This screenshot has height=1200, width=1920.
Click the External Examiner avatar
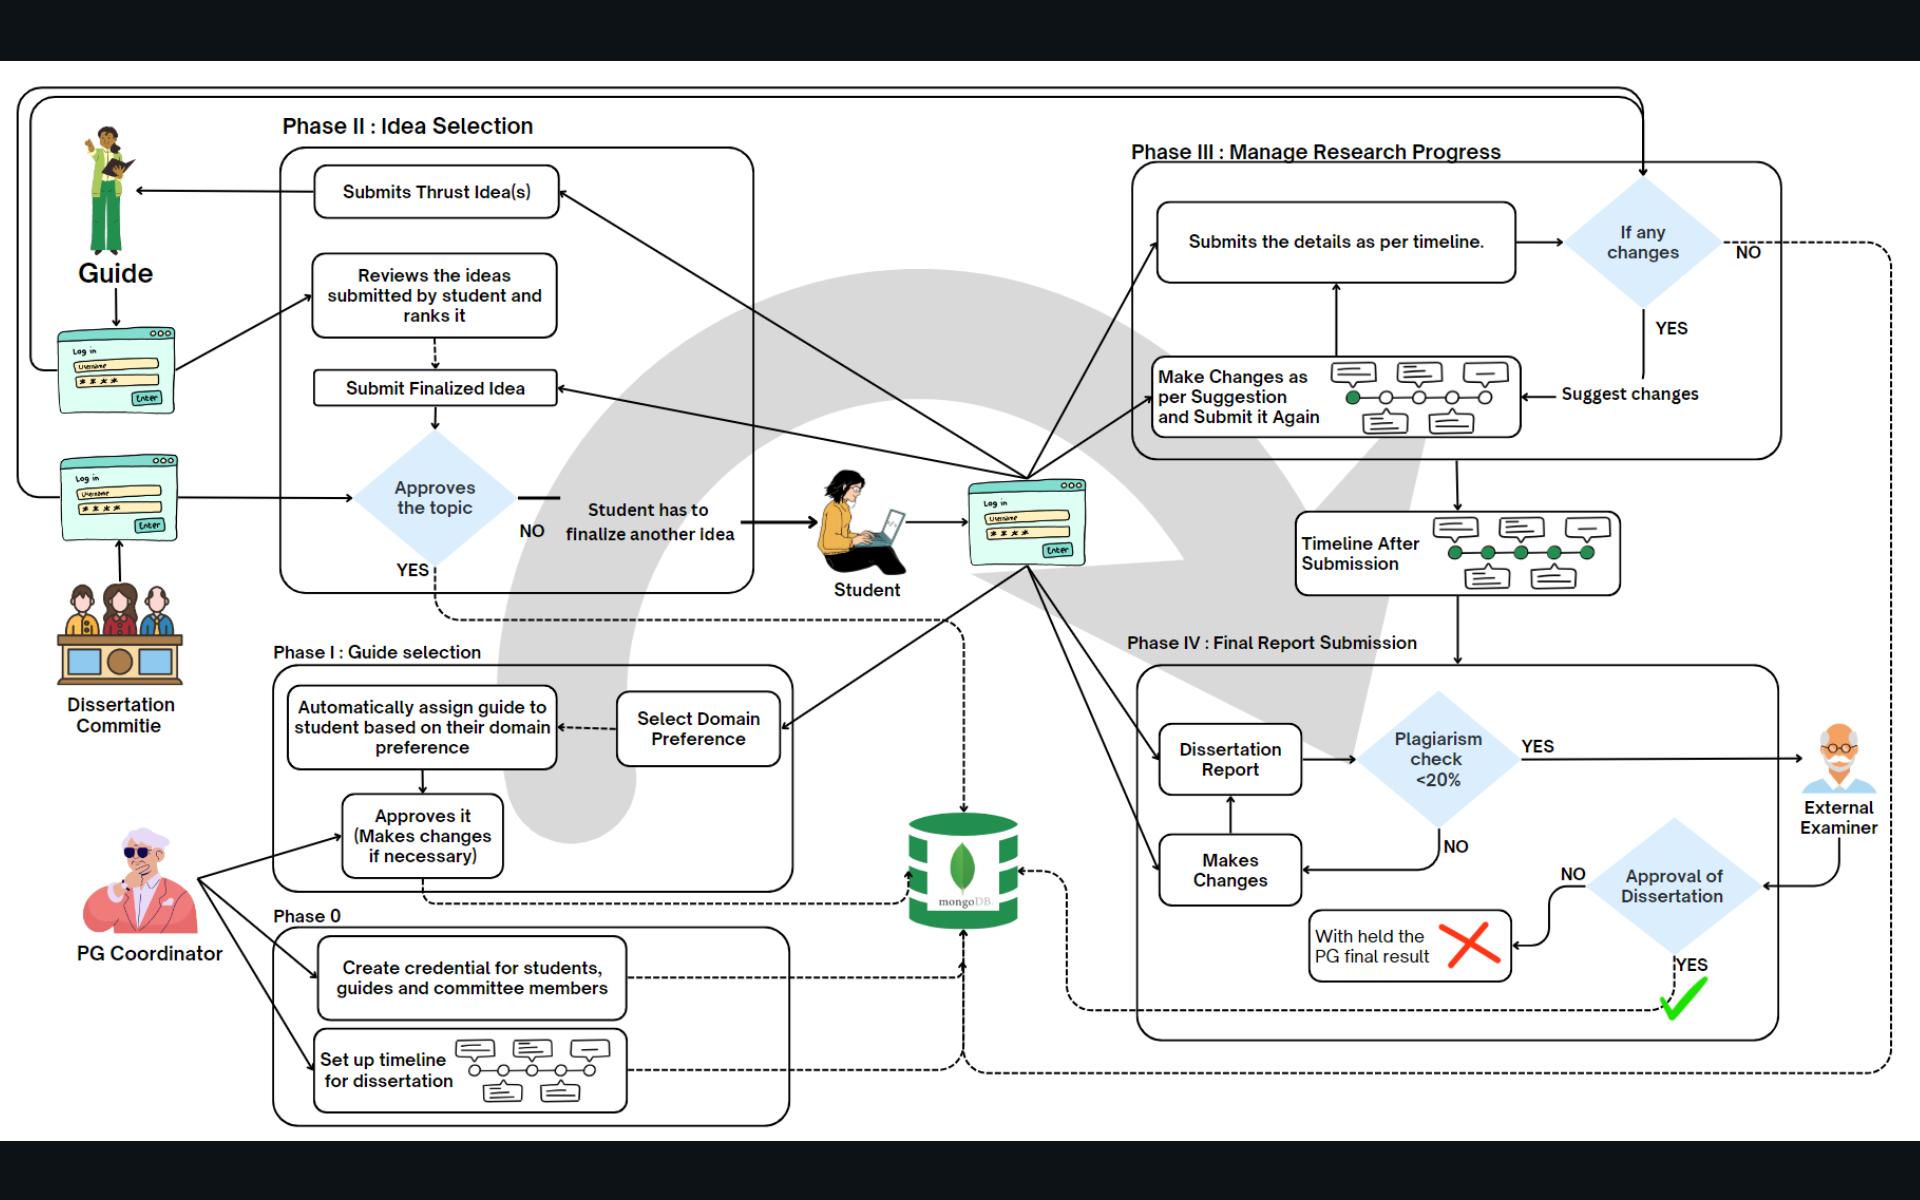pyautogui.click(x=1838, y=757)
